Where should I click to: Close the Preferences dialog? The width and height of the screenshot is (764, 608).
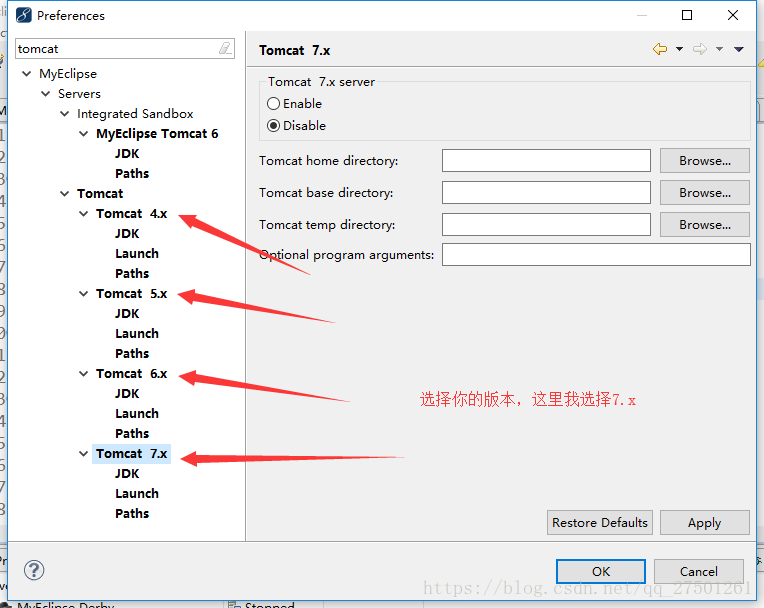click(x=732, y=15)
